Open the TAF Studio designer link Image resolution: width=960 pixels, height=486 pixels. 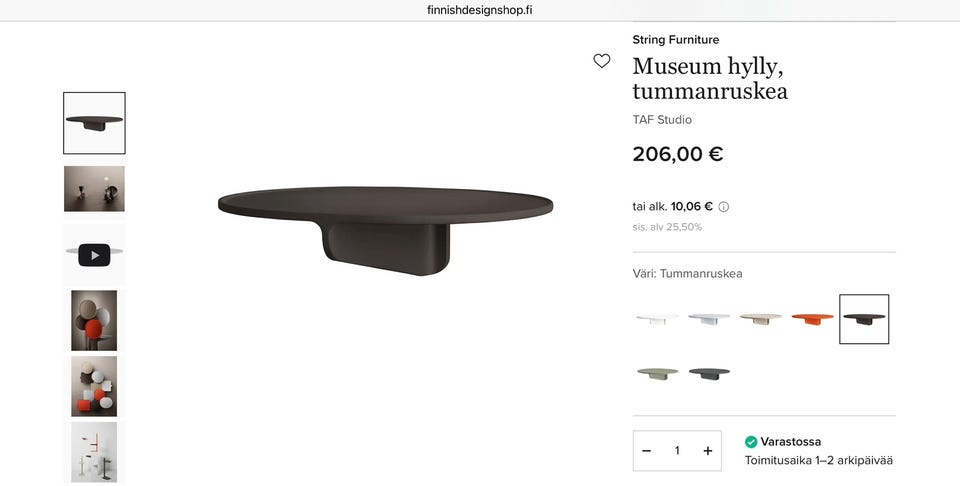click(x=662, y=120)
